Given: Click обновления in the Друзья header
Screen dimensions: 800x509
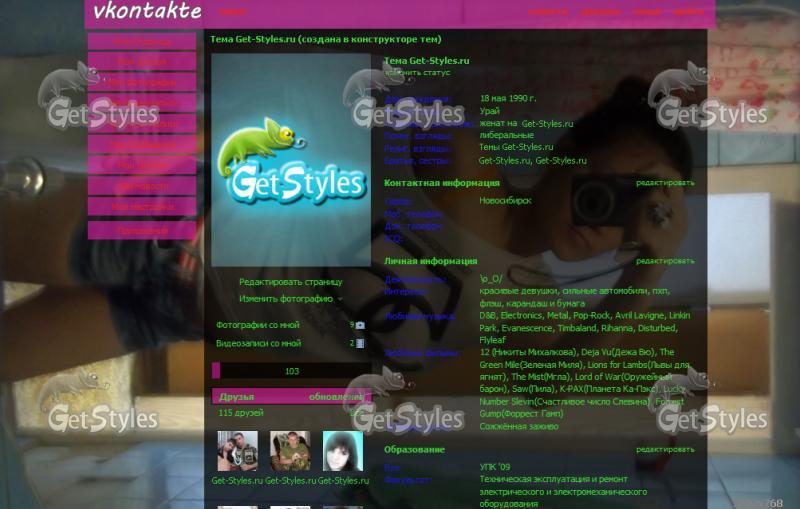Looking at the screenshot, I should [x=336, y=397].
